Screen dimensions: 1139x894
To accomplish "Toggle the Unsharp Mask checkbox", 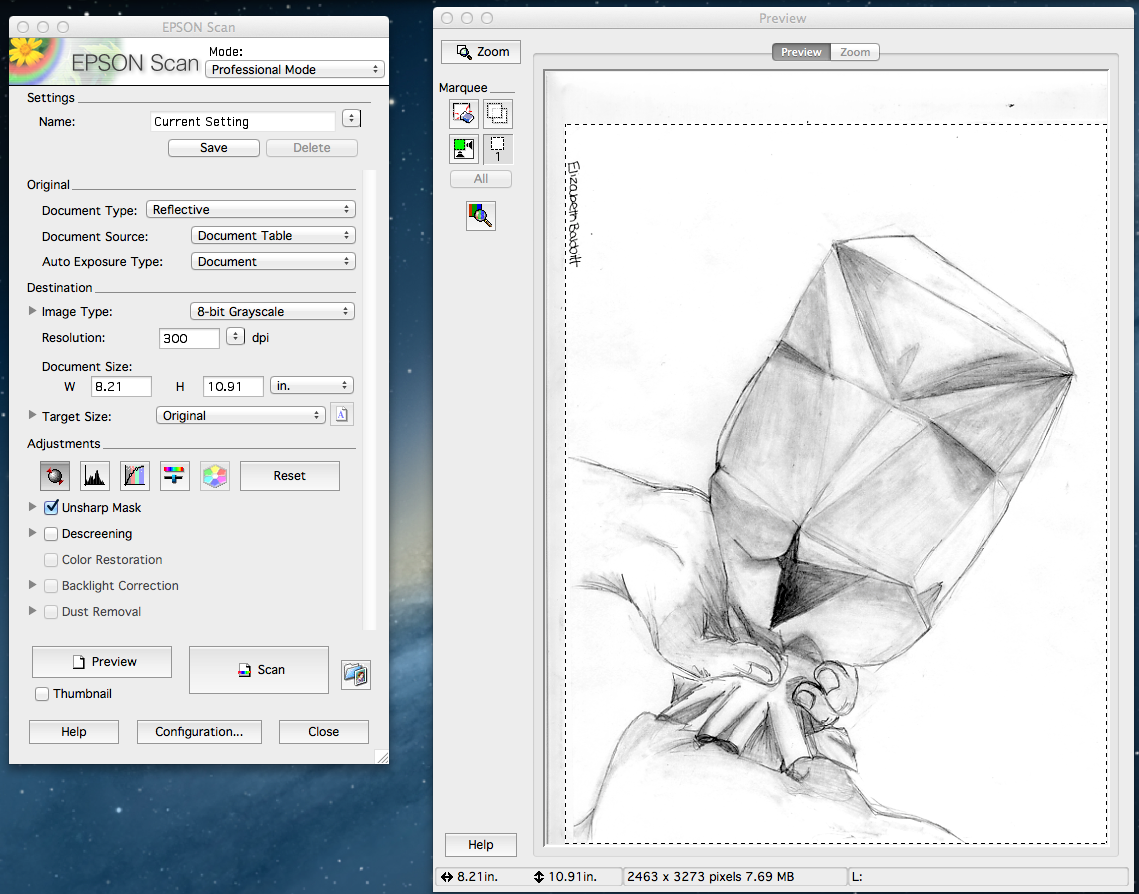I will [x=51, y=507].
